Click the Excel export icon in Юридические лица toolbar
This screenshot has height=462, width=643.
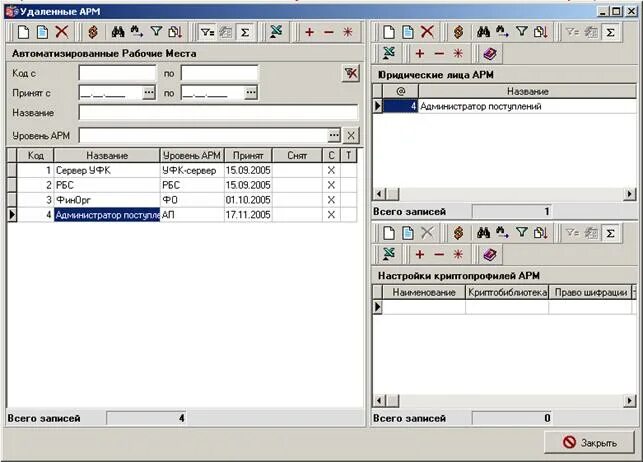(x=389, y=53)
